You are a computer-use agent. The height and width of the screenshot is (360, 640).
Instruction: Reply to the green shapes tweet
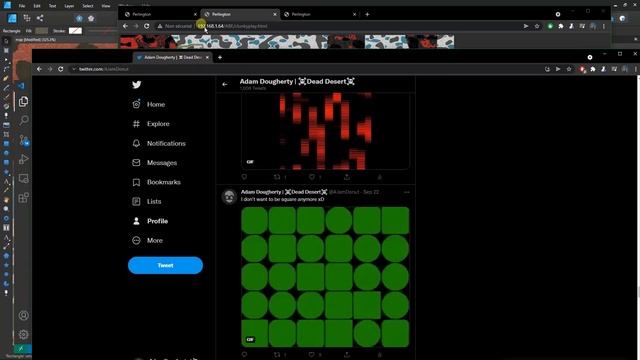[x=244, y=354]
